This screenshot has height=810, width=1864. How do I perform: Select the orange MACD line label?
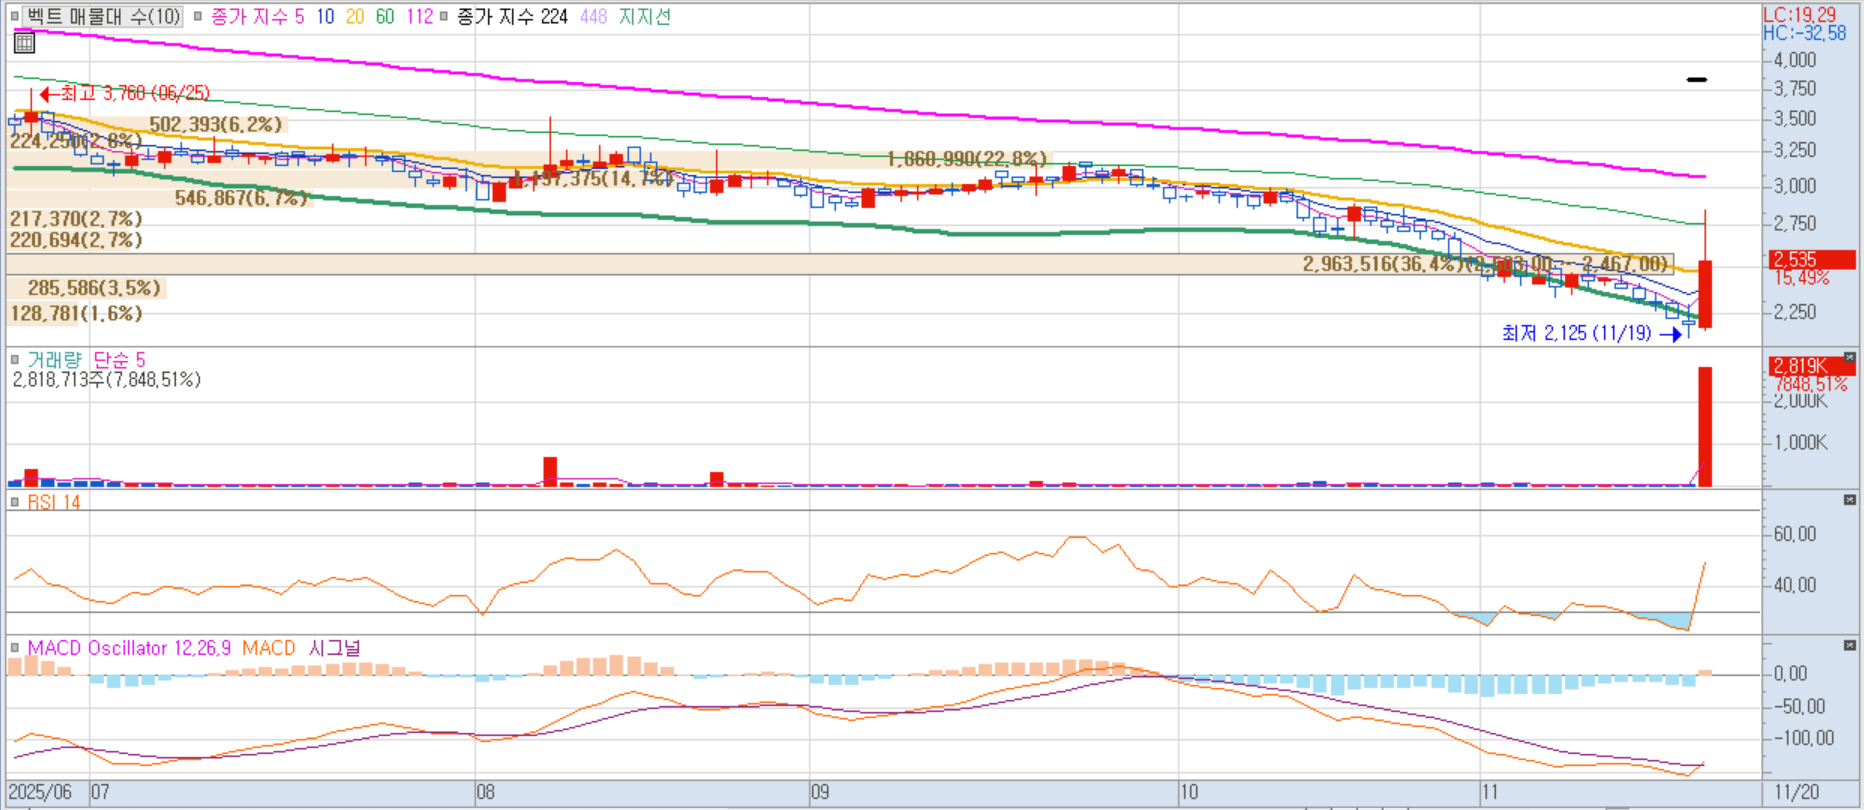269,648
